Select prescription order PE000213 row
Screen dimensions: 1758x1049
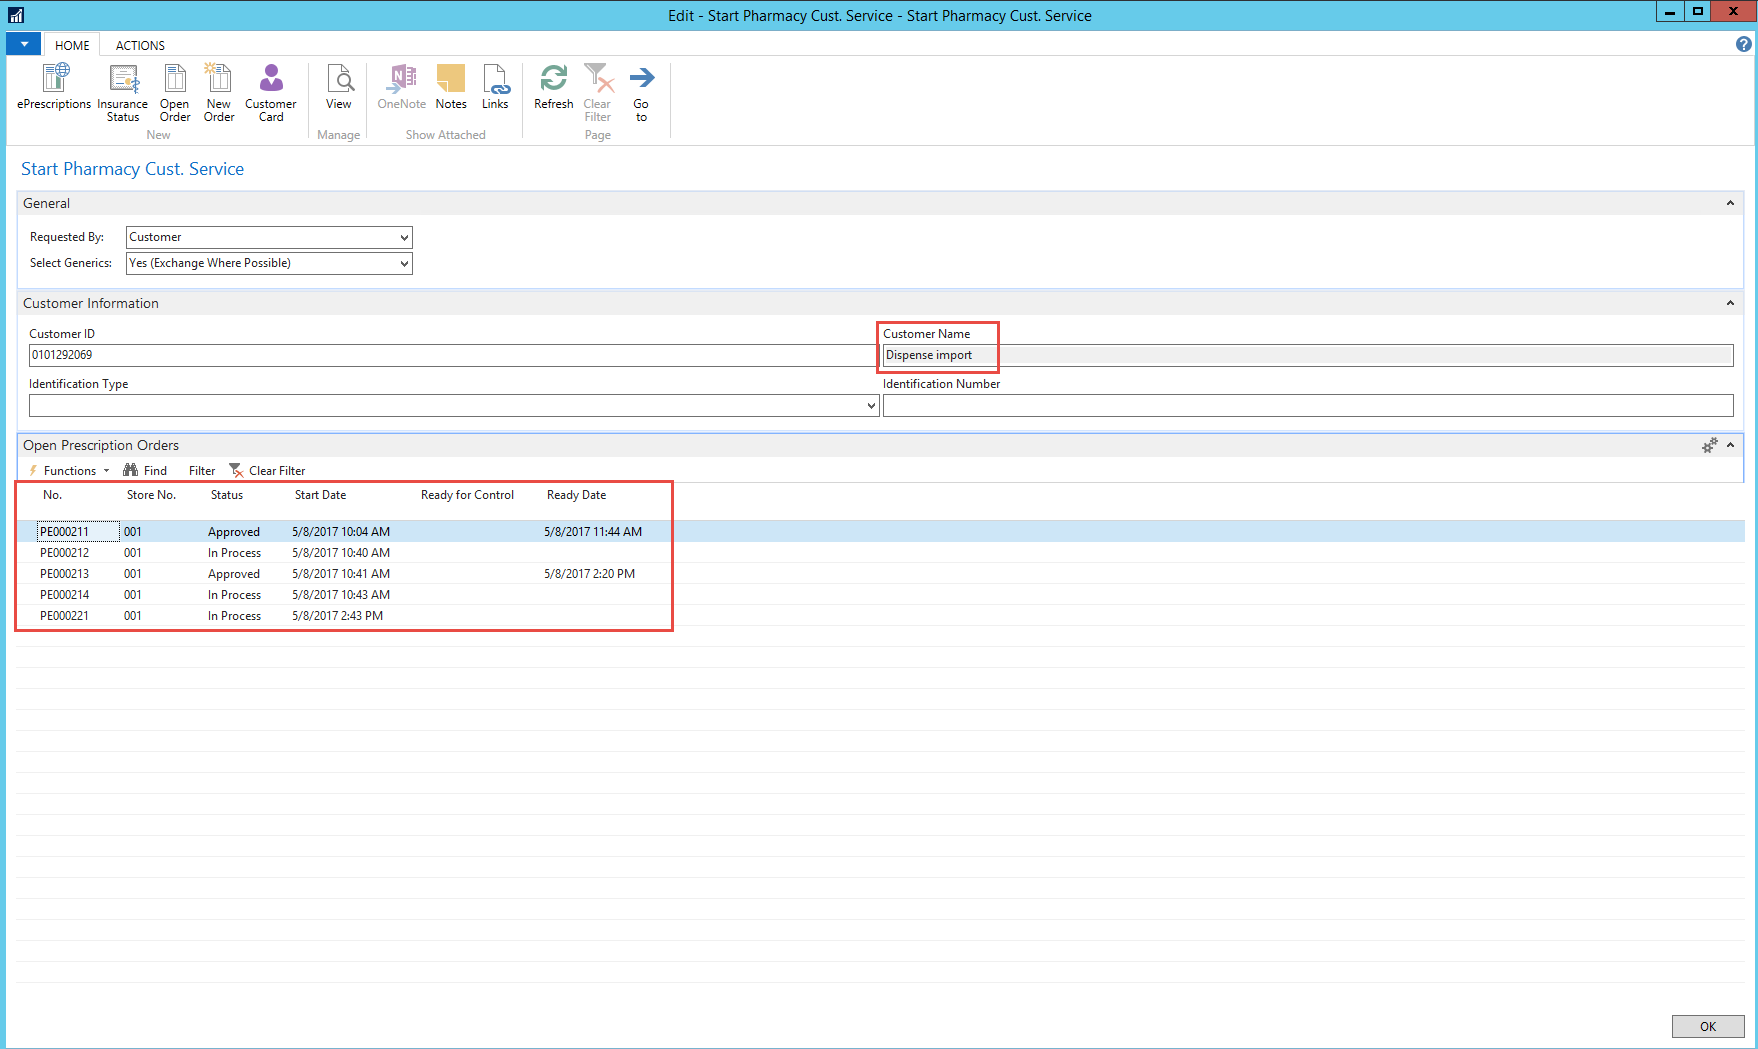click(x=65, y=574)
